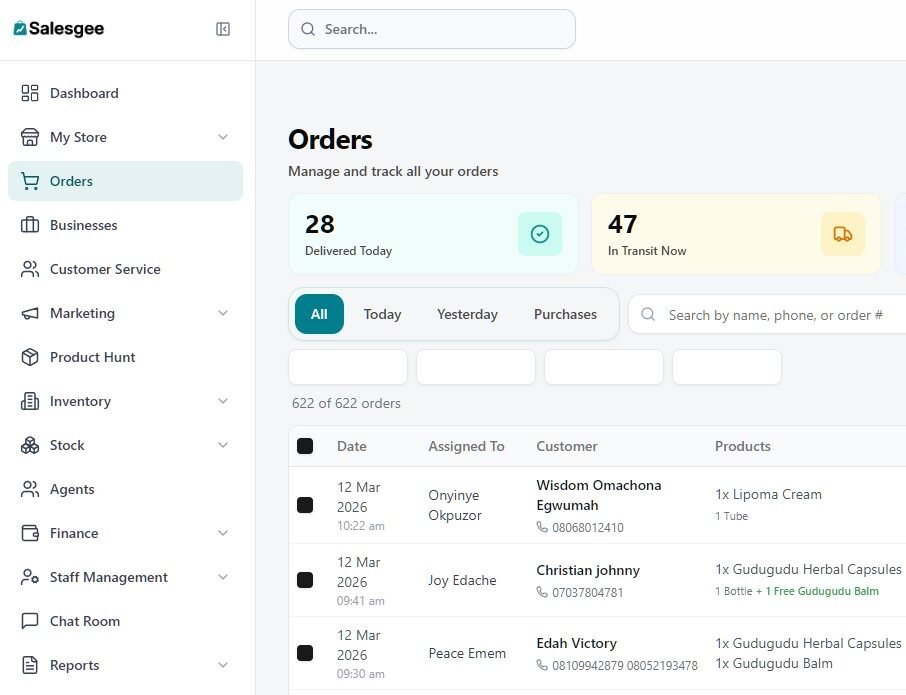Image resolution: width=906 pixels, height=695 pixels.
Task: Open Customer Service people icon
Action: point(30,269)
